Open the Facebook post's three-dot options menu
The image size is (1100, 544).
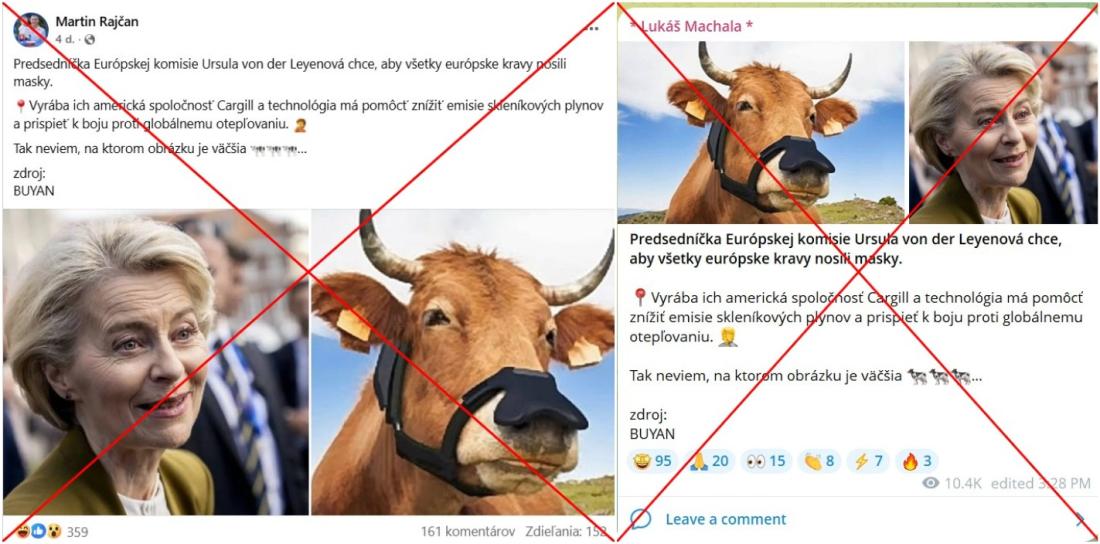(591, 29)
